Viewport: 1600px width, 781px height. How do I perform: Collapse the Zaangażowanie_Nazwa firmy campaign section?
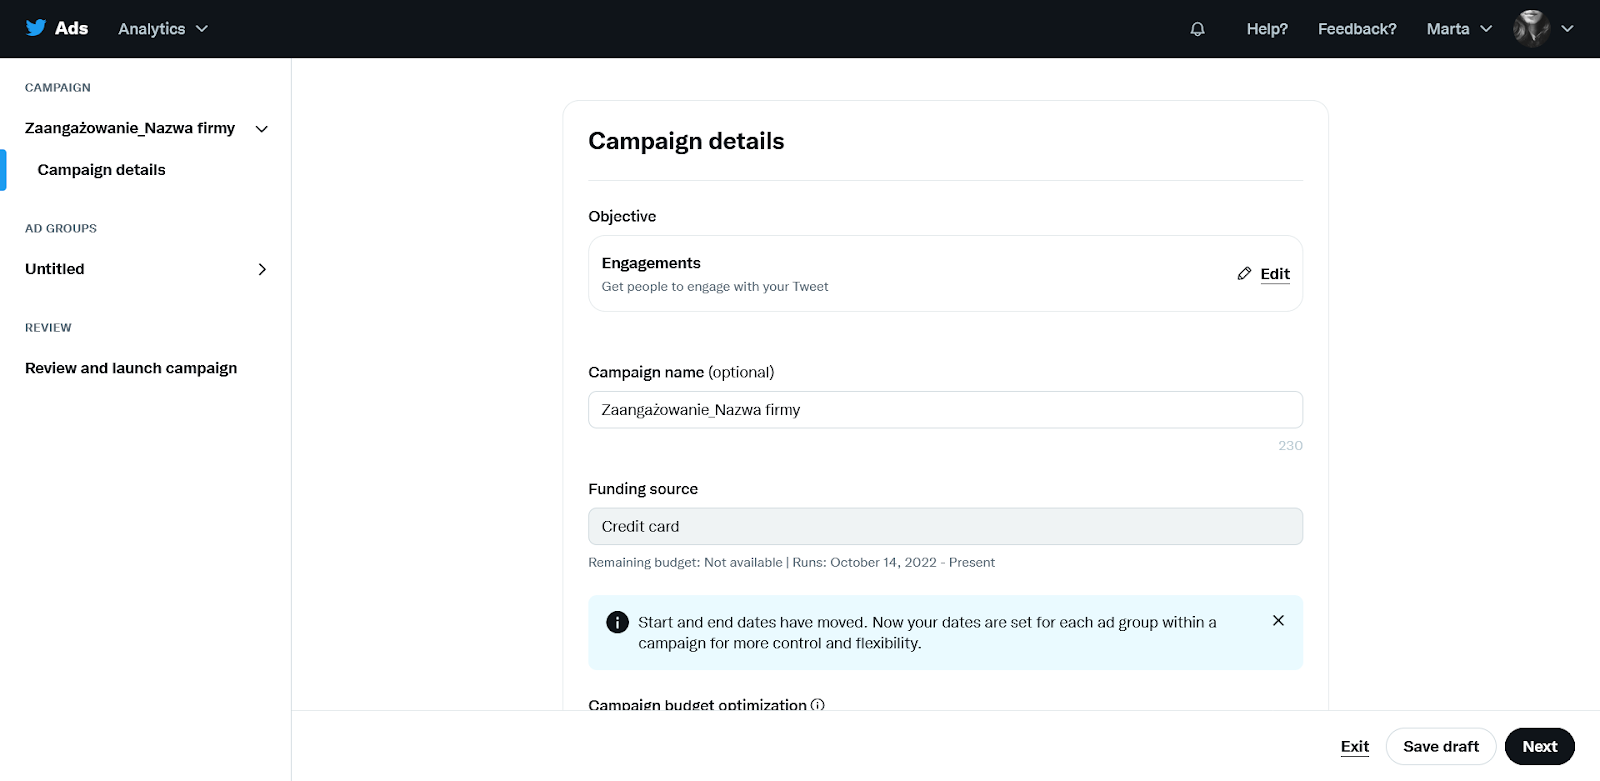click(x=262, y=129)
